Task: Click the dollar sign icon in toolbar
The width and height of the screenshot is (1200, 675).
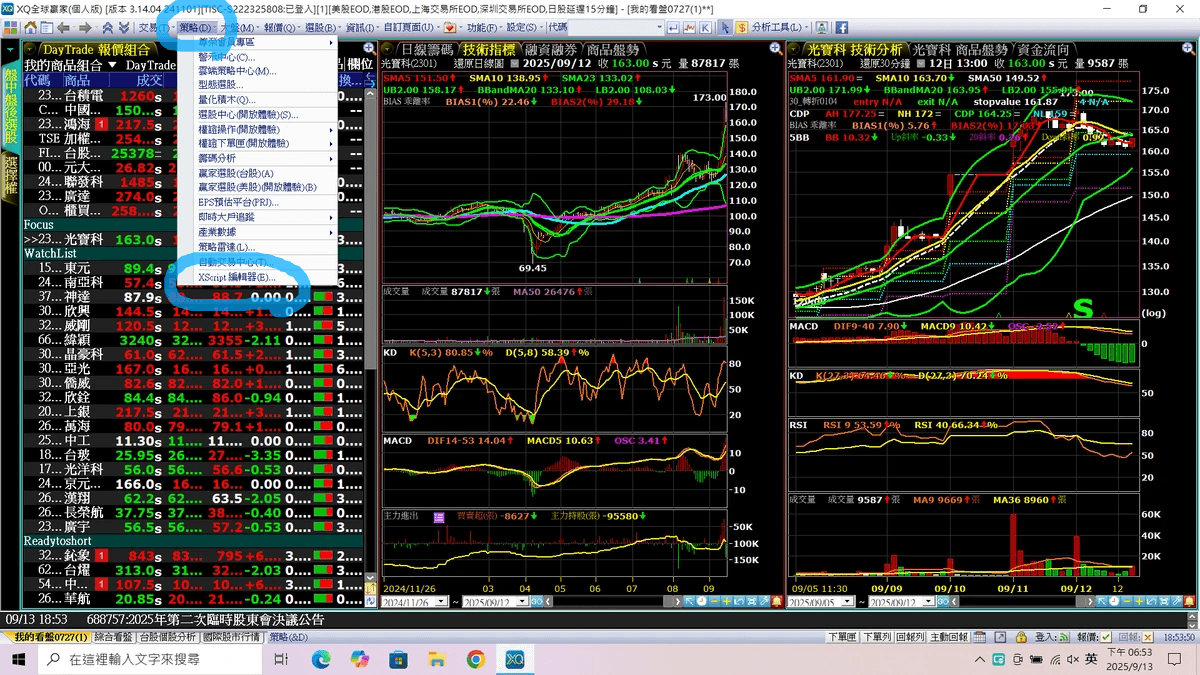Action: point(742,27)
